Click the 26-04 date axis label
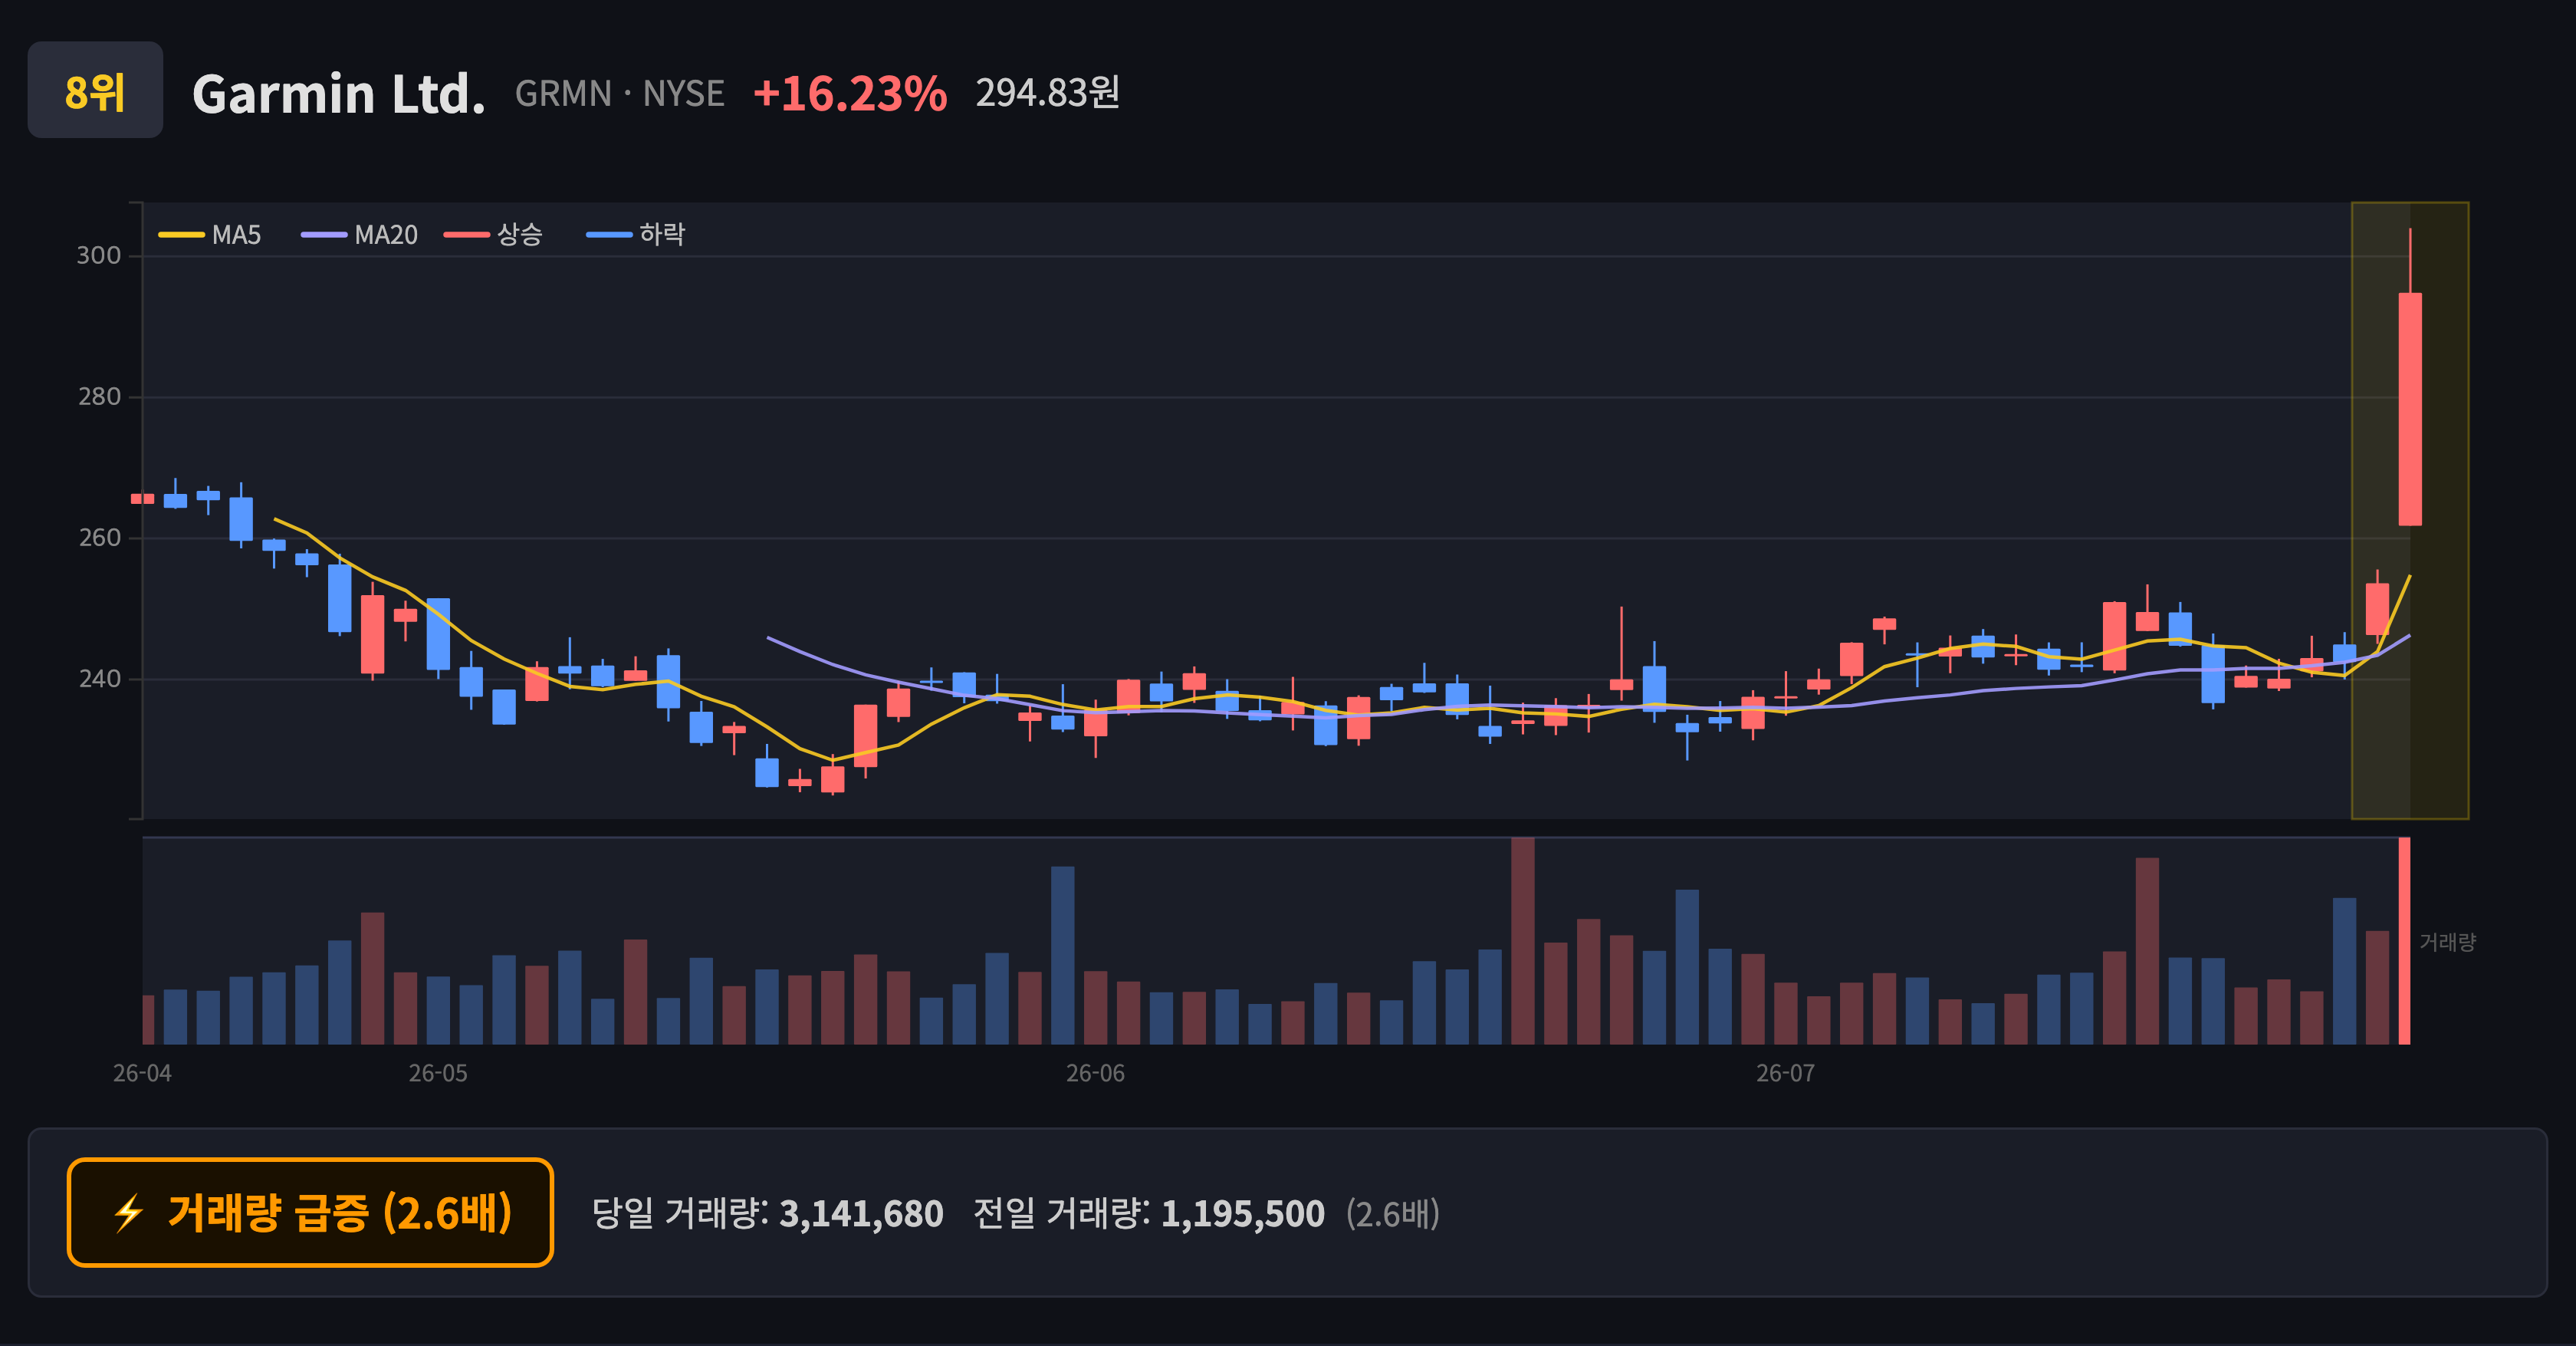2576x1346 pixels. [x=142, y=1073]
